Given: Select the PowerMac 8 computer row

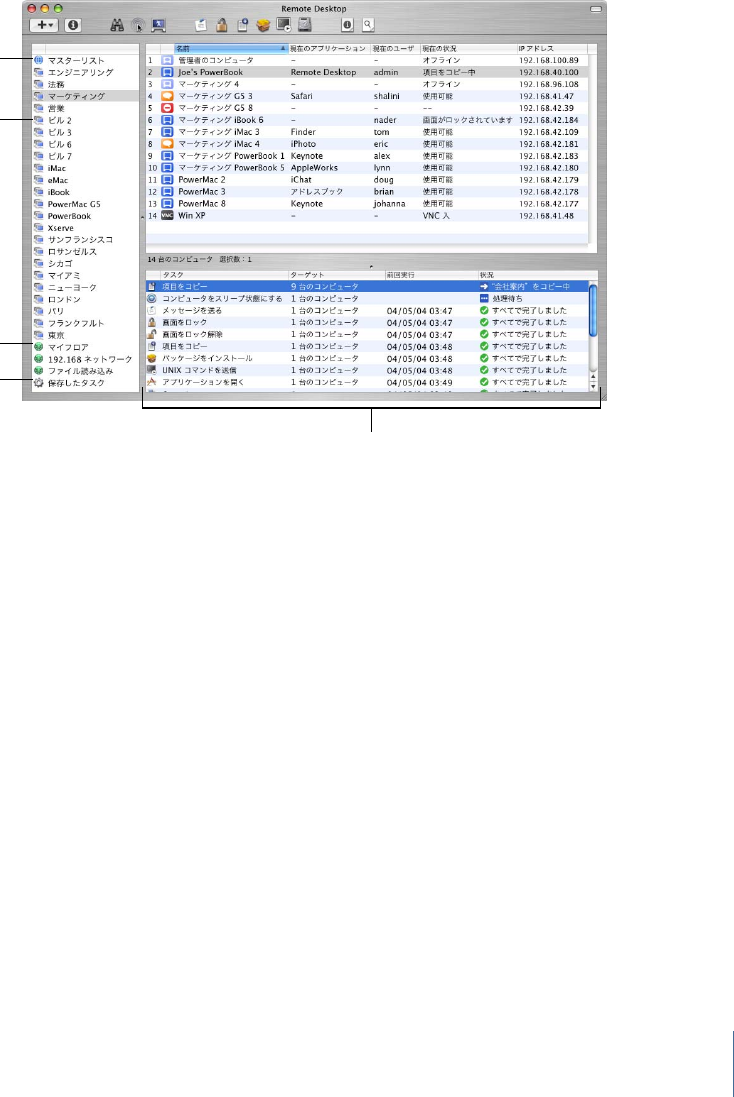Looking at the screenshot, I should [367, 204].
